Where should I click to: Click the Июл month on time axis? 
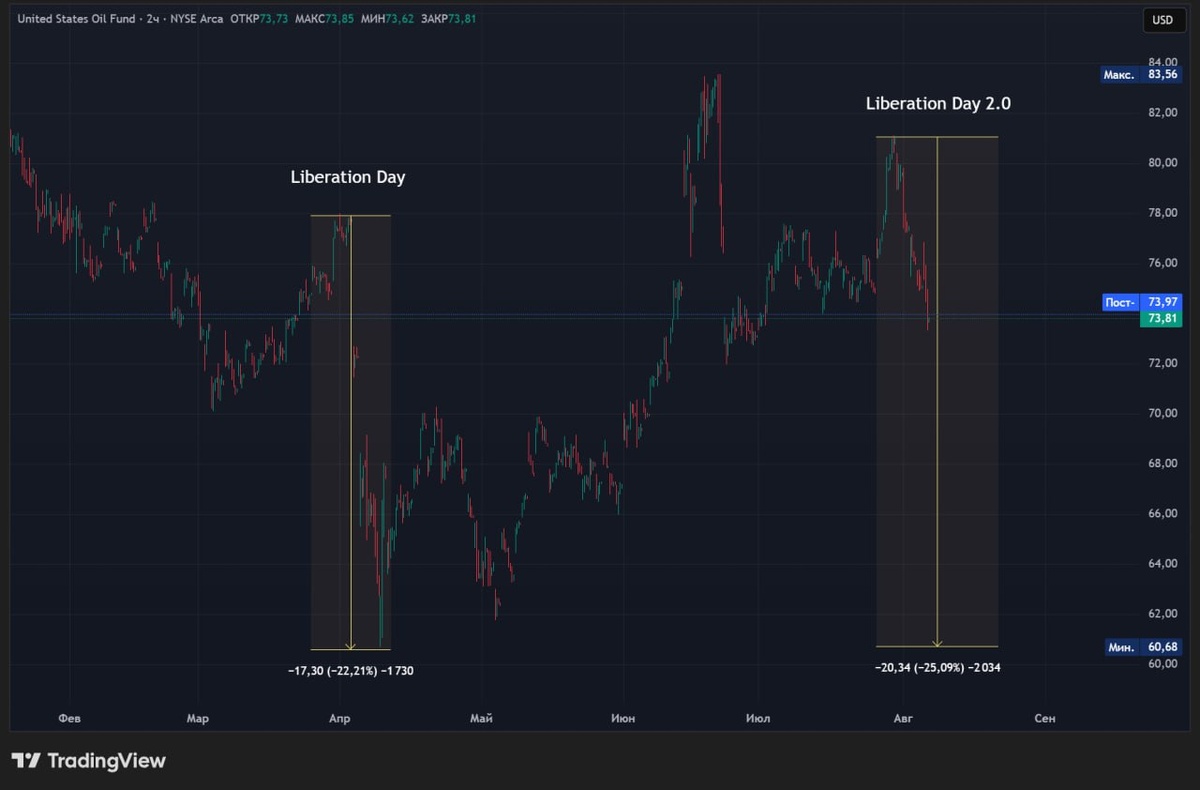(758, 718)
